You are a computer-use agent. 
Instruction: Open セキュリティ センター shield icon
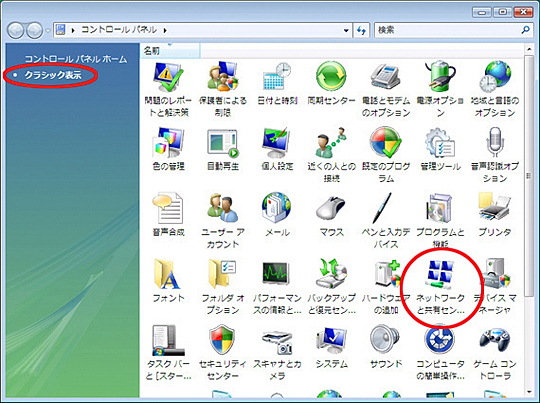222,340
